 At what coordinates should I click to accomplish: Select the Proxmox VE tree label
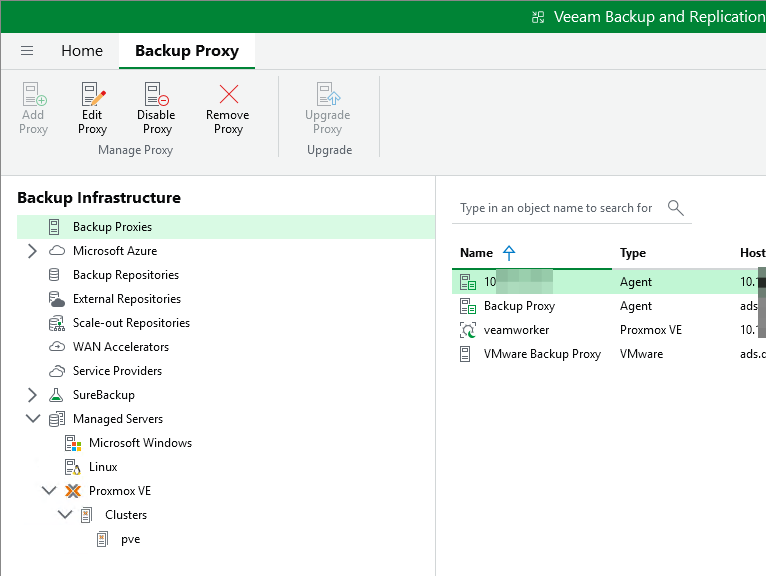click(x=120, y=491)
